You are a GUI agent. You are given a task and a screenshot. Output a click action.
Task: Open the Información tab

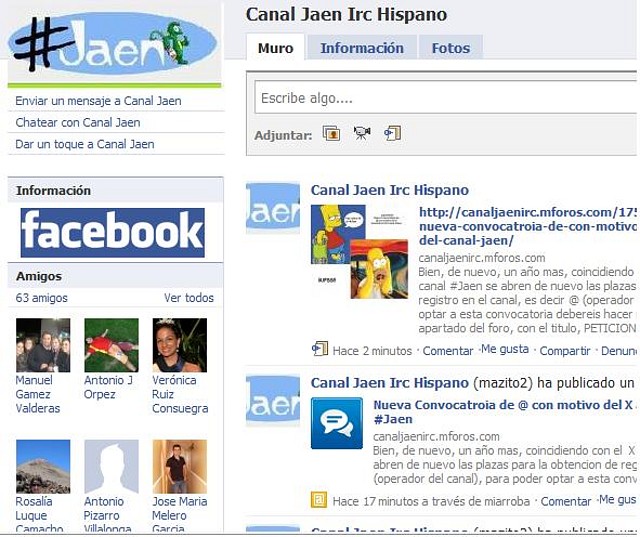tap(362, 48)
